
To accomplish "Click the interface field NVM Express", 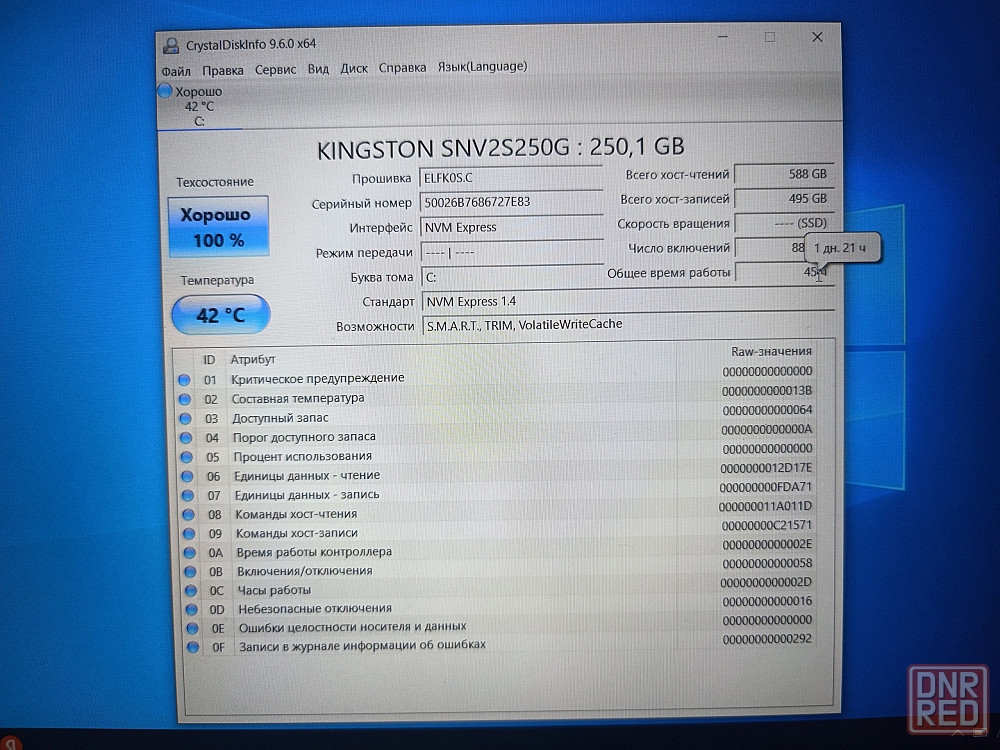I will [511, 227].
